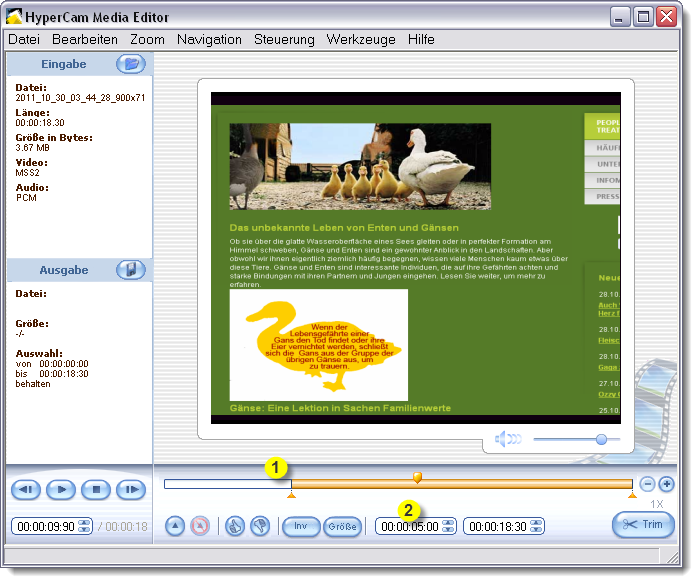Click the selection start triangle marker under timeline
The image size is (692, 577).
[291, 496]
